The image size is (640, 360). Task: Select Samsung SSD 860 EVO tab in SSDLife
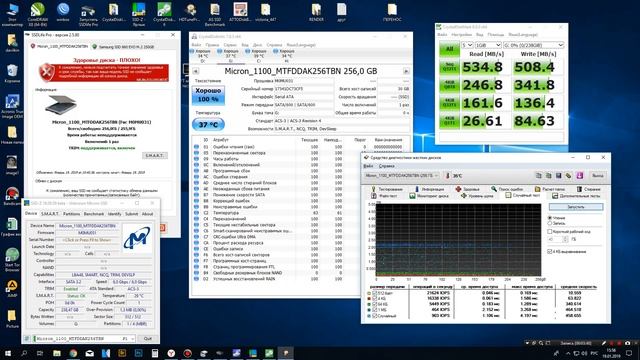123,47
